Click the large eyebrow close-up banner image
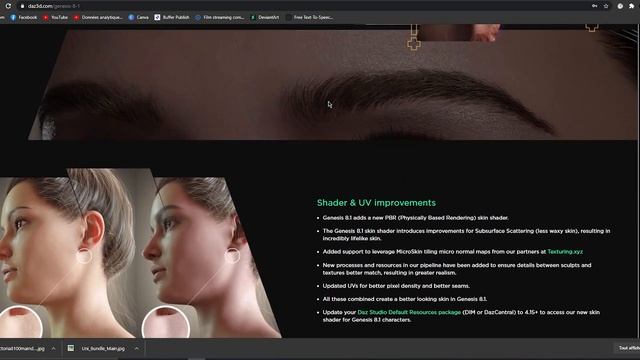The height and width of the screenshot is (360, 640). pos(333,84)
